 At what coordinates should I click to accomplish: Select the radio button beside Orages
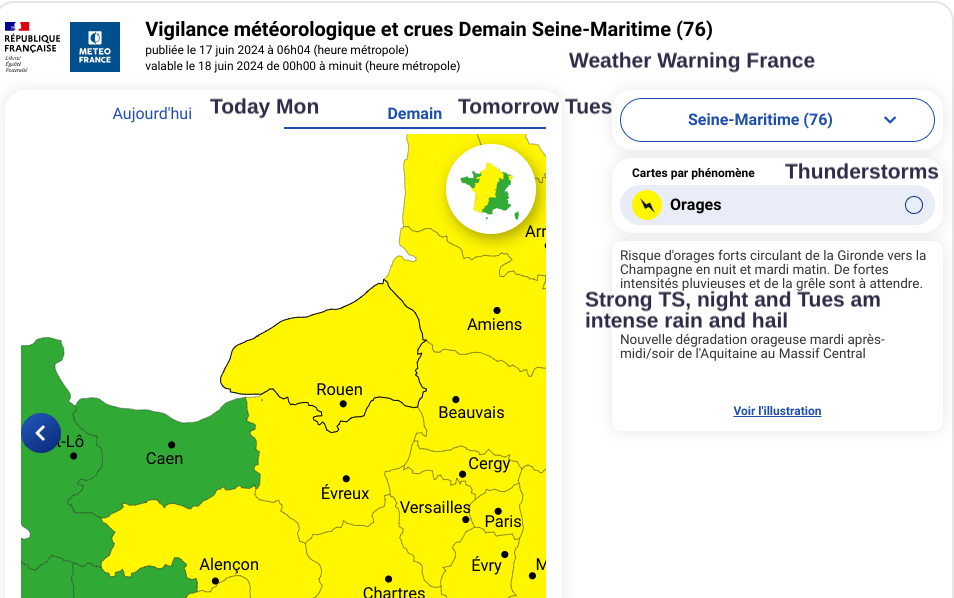coord(912,205)
